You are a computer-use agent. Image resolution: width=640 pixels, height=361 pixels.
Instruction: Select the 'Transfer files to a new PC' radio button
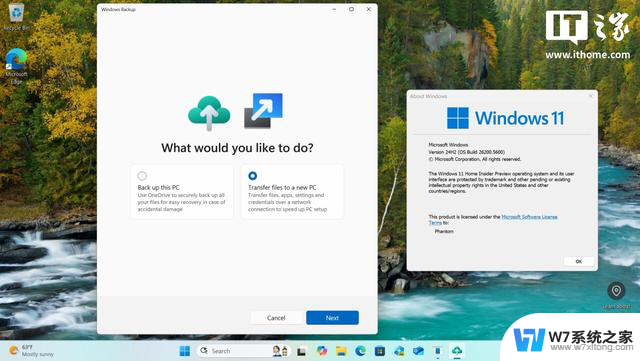tap(253, 176)
